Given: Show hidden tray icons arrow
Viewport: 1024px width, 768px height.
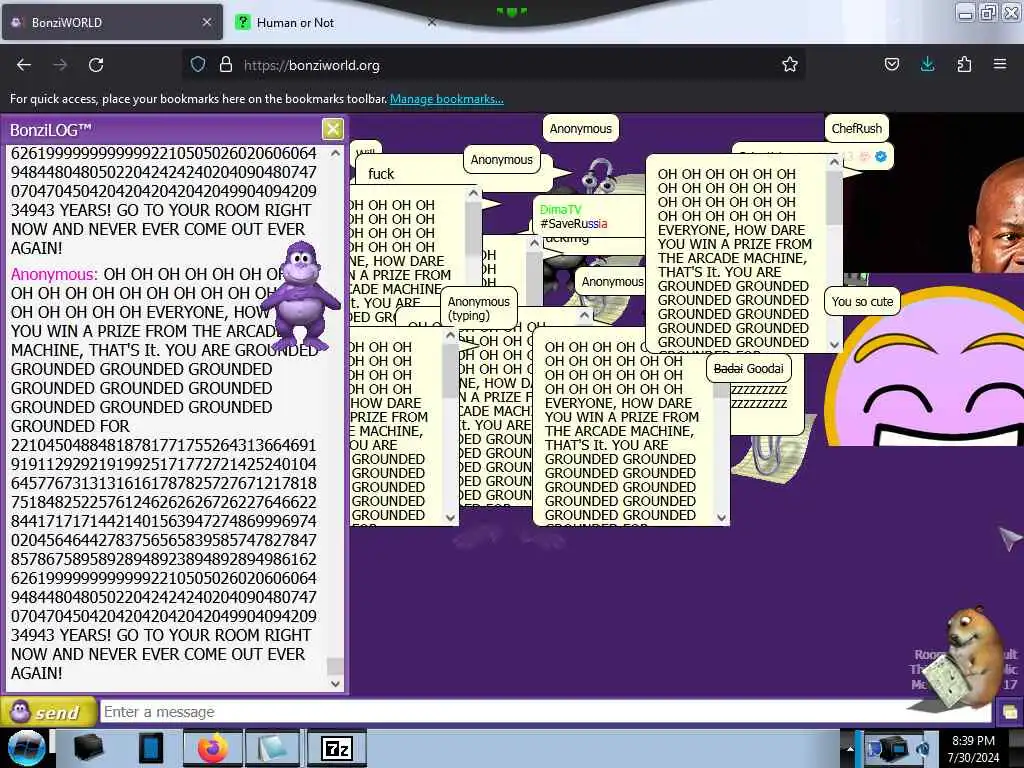Looking at the screenshot, I should [x=850, y=748].
